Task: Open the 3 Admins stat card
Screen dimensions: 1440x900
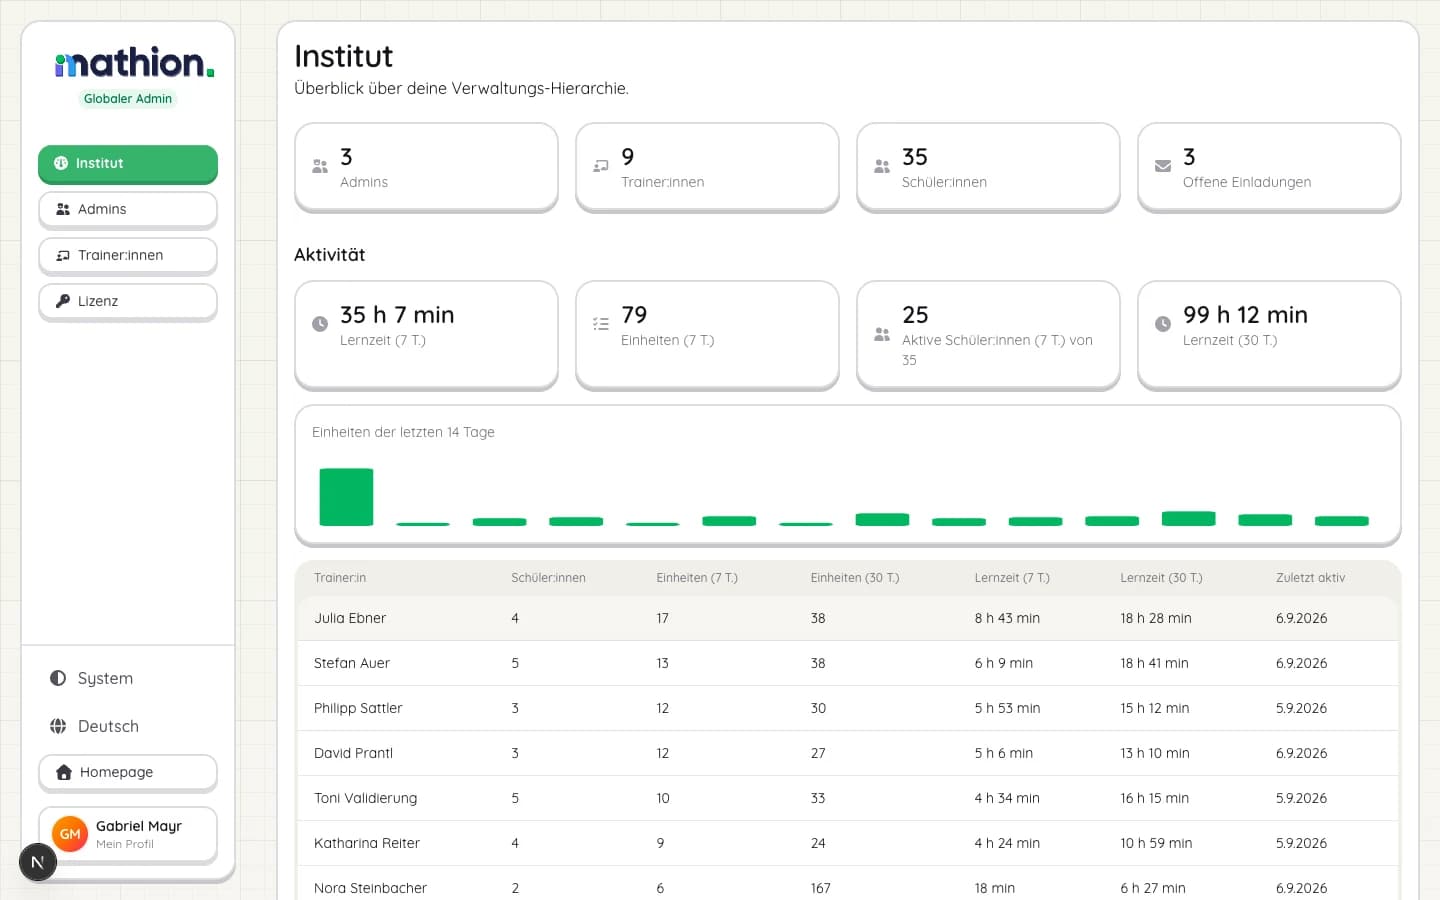Action: 426,167
